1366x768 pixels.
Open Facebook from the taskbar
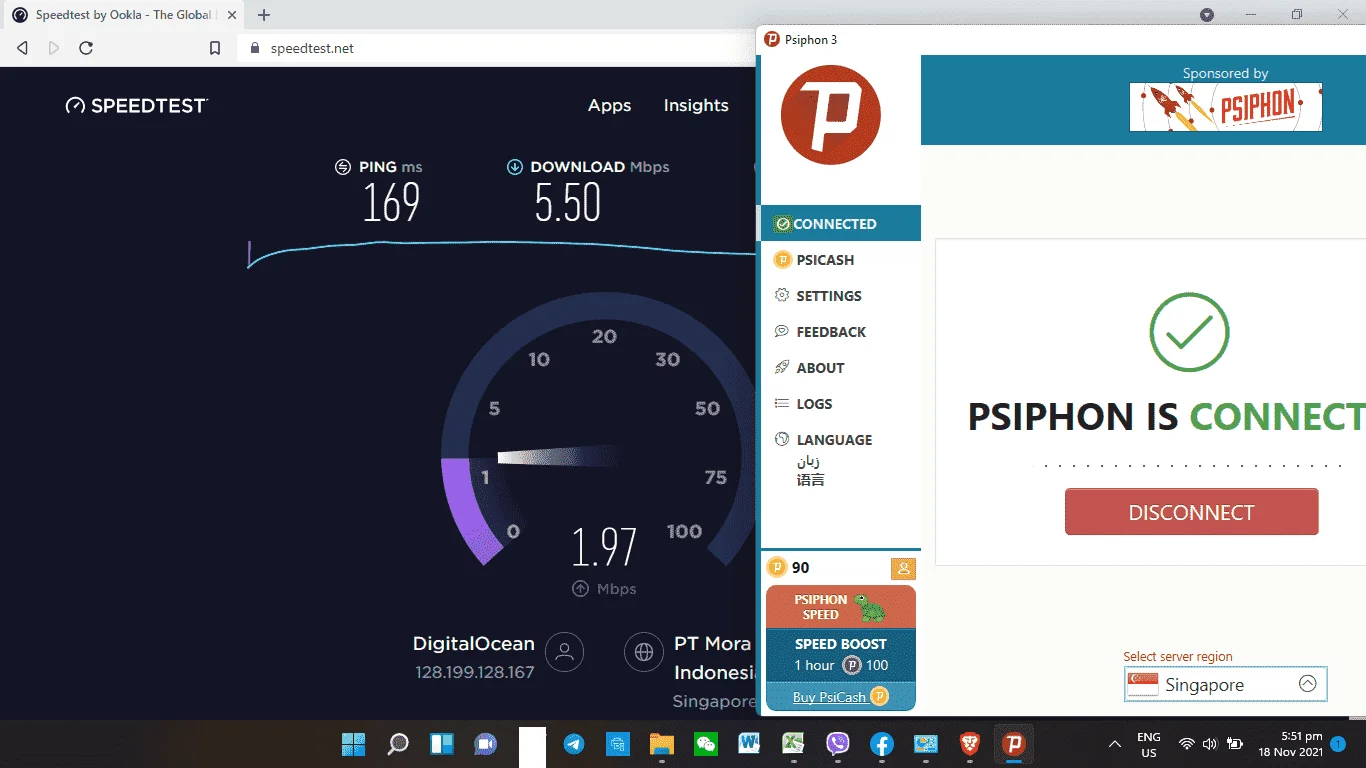[x=882, y=744]
